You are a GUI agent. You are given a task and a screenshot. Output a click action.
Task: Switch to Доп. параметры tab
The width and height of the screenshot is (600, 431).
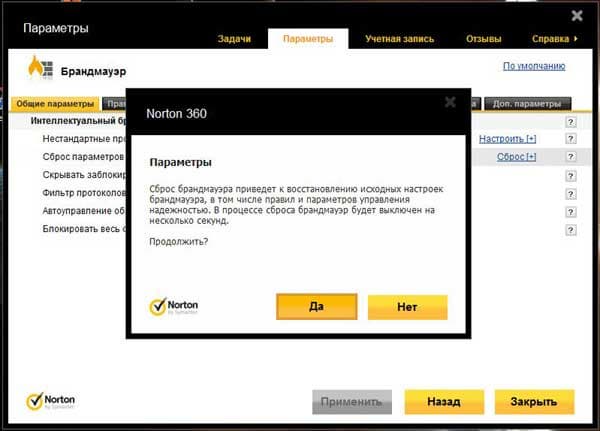pyautogui.click(x=527, y=104)
